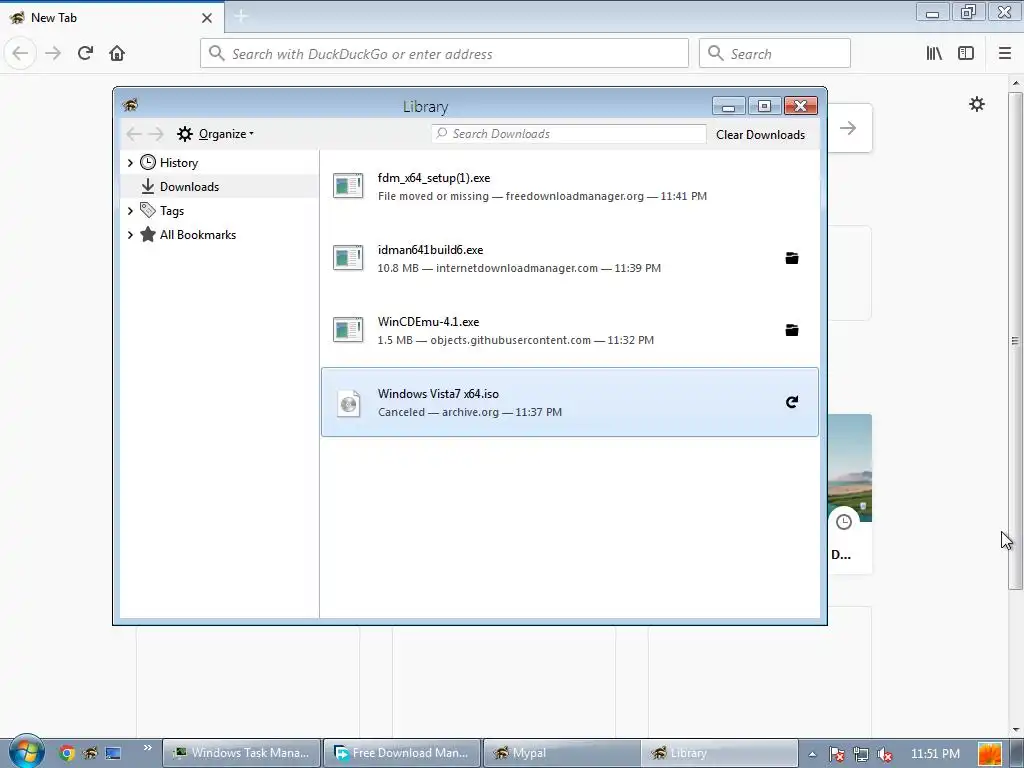Expand the Tags tree node
The image size is (1024, 768).
(x=130, y=210)
